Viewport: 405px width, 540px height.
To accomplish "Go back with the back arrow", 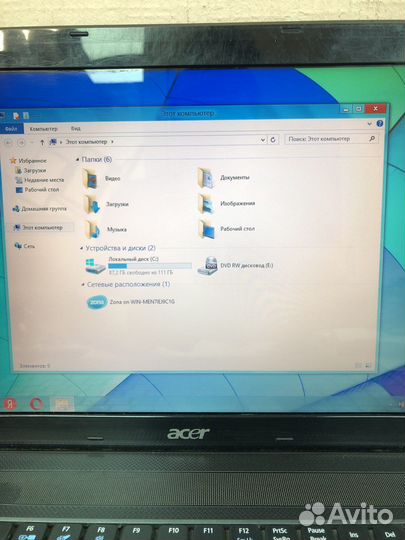I will (x=8, y=142).
